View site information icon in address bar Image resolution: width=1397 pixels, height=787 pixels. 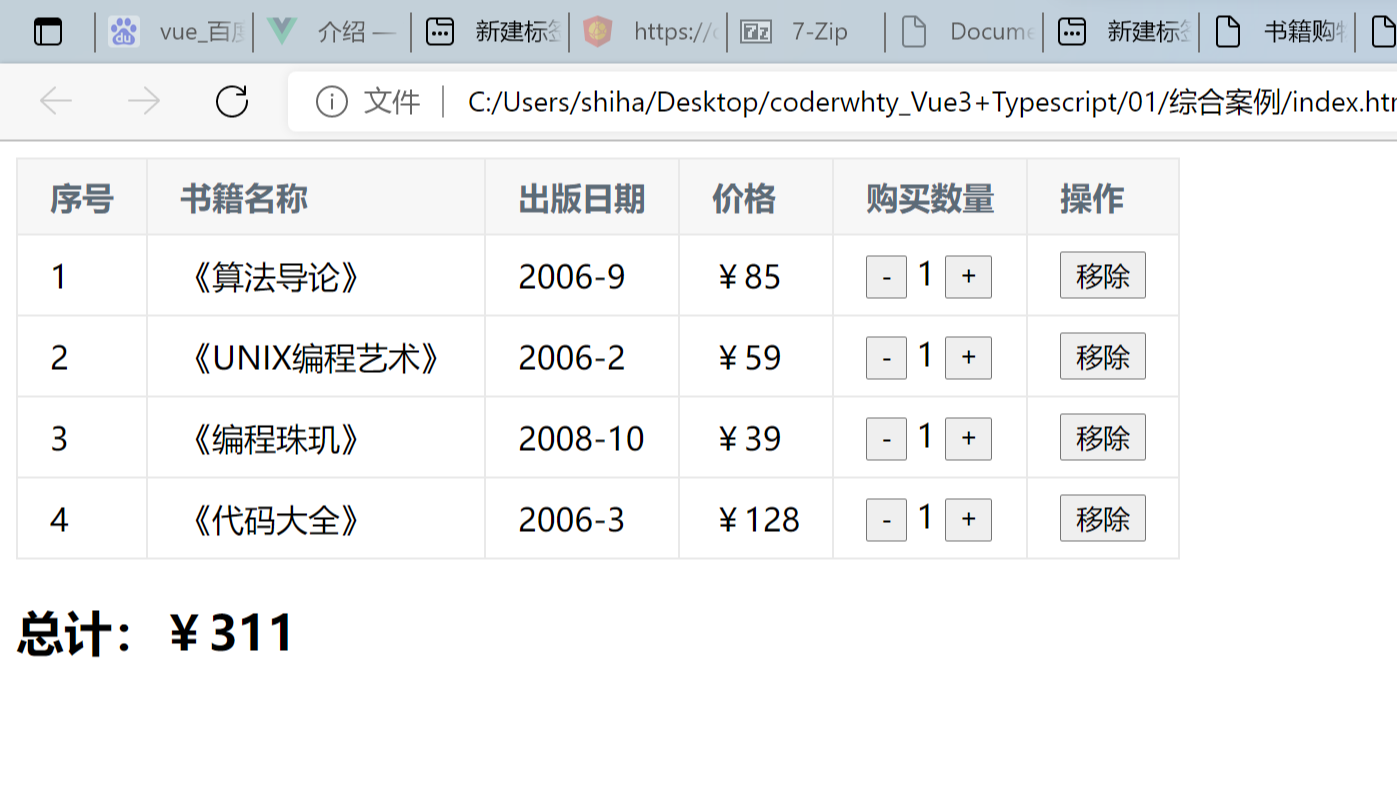[331, 101]
